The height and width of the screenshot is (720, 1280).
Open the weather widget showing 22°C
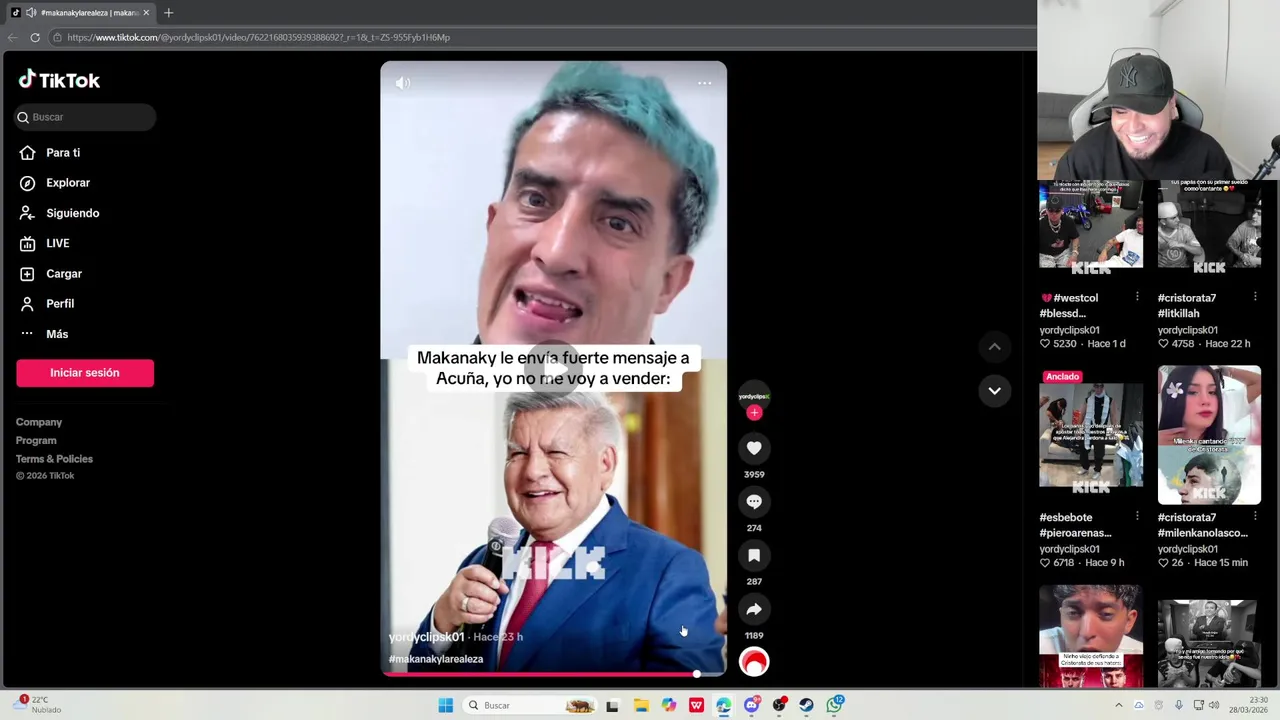tap(38, 705)
